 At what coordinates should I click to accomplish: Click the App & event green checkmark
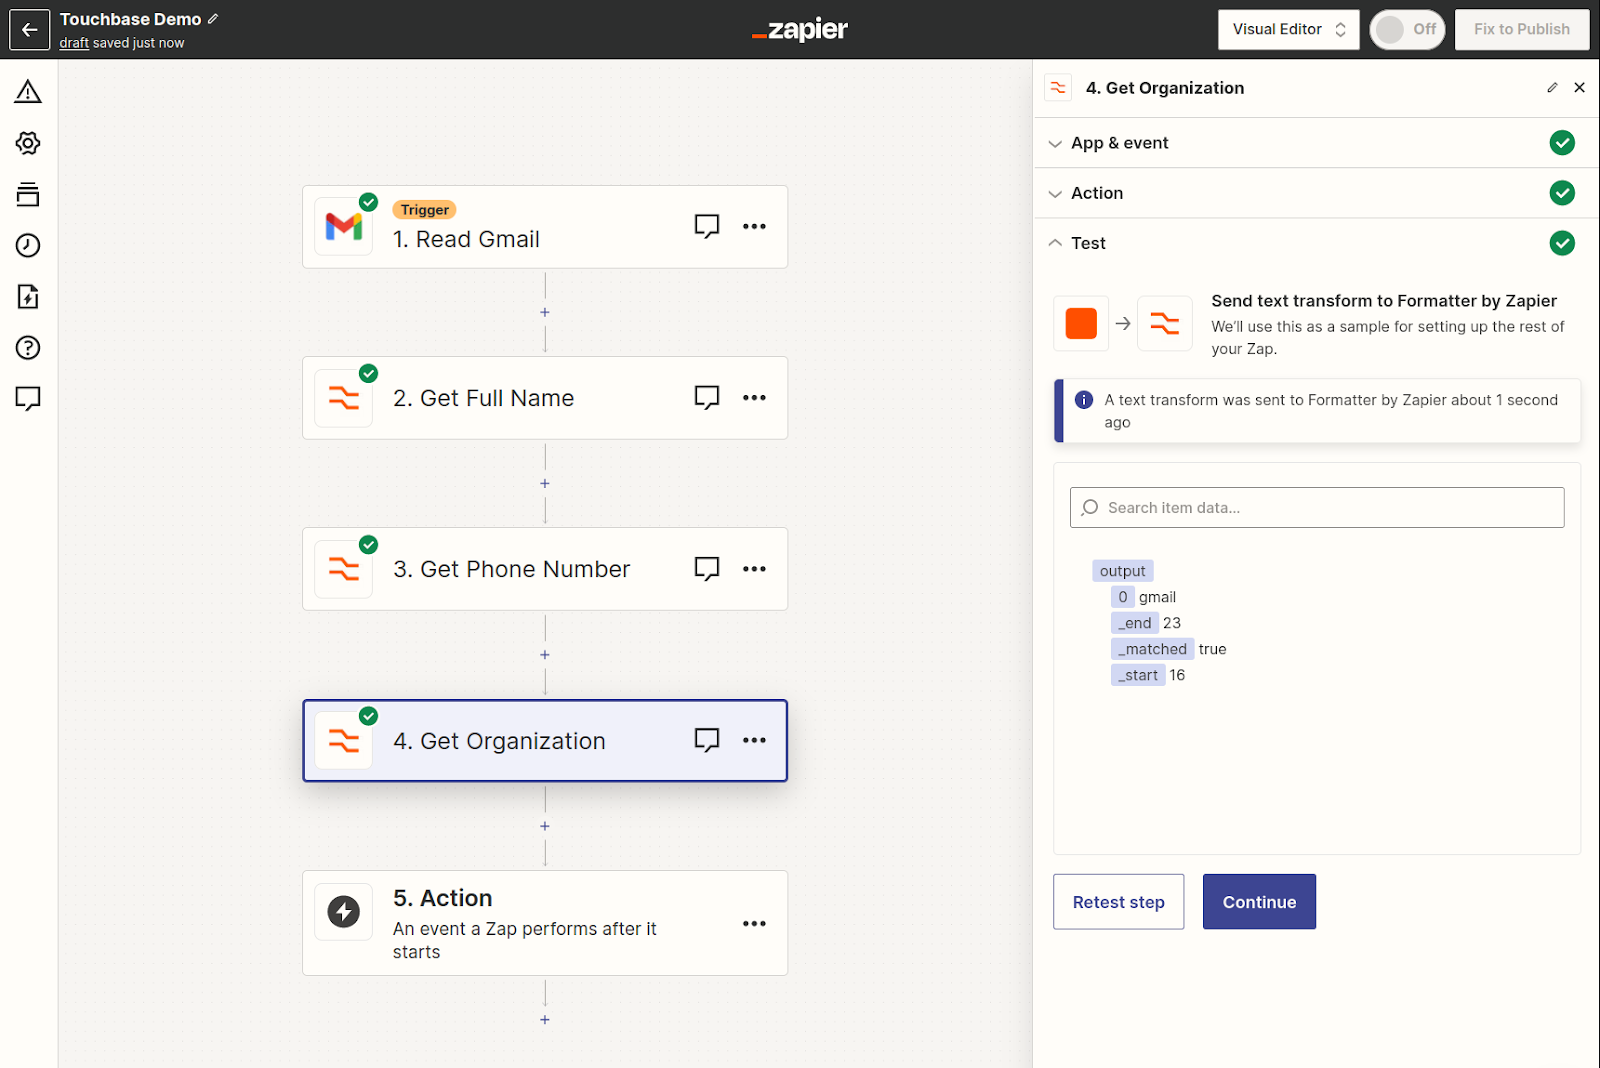coord(1562,143)
